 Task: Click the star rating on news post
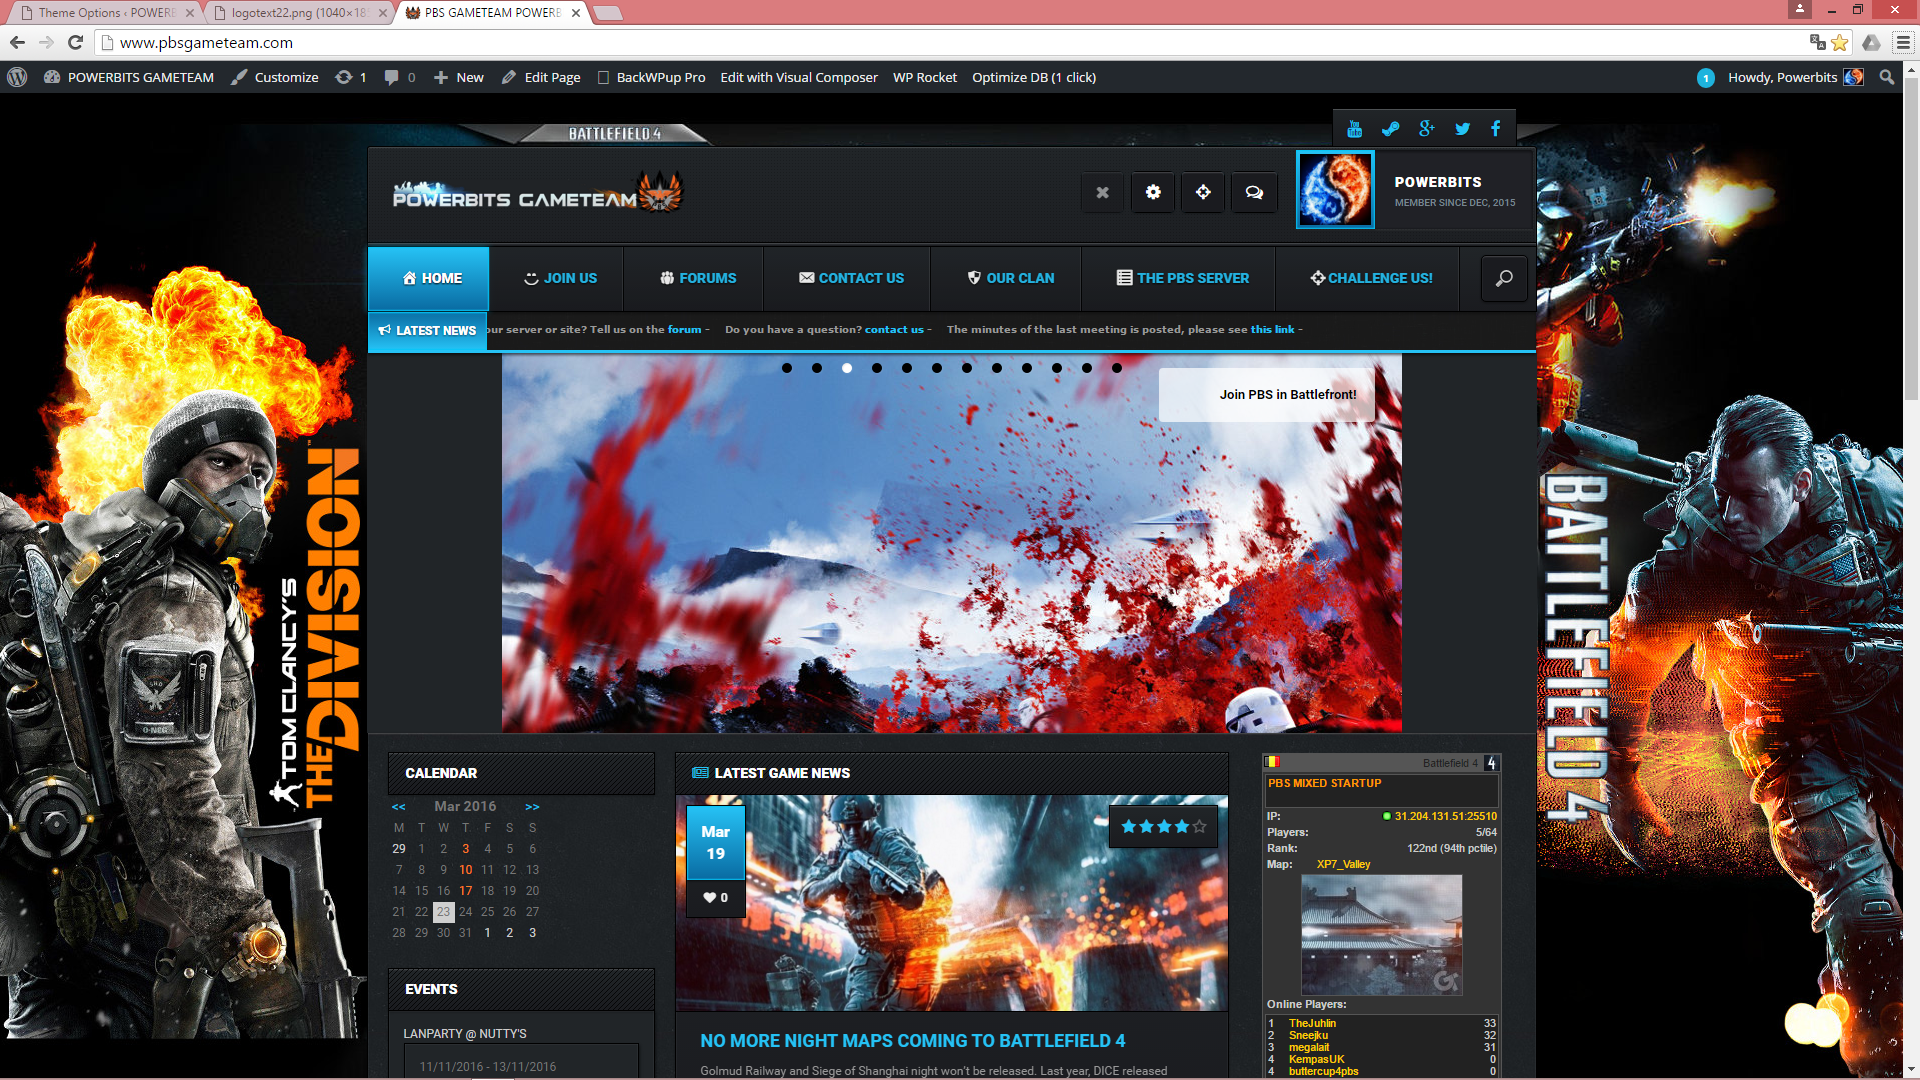tap(1163, 827)
